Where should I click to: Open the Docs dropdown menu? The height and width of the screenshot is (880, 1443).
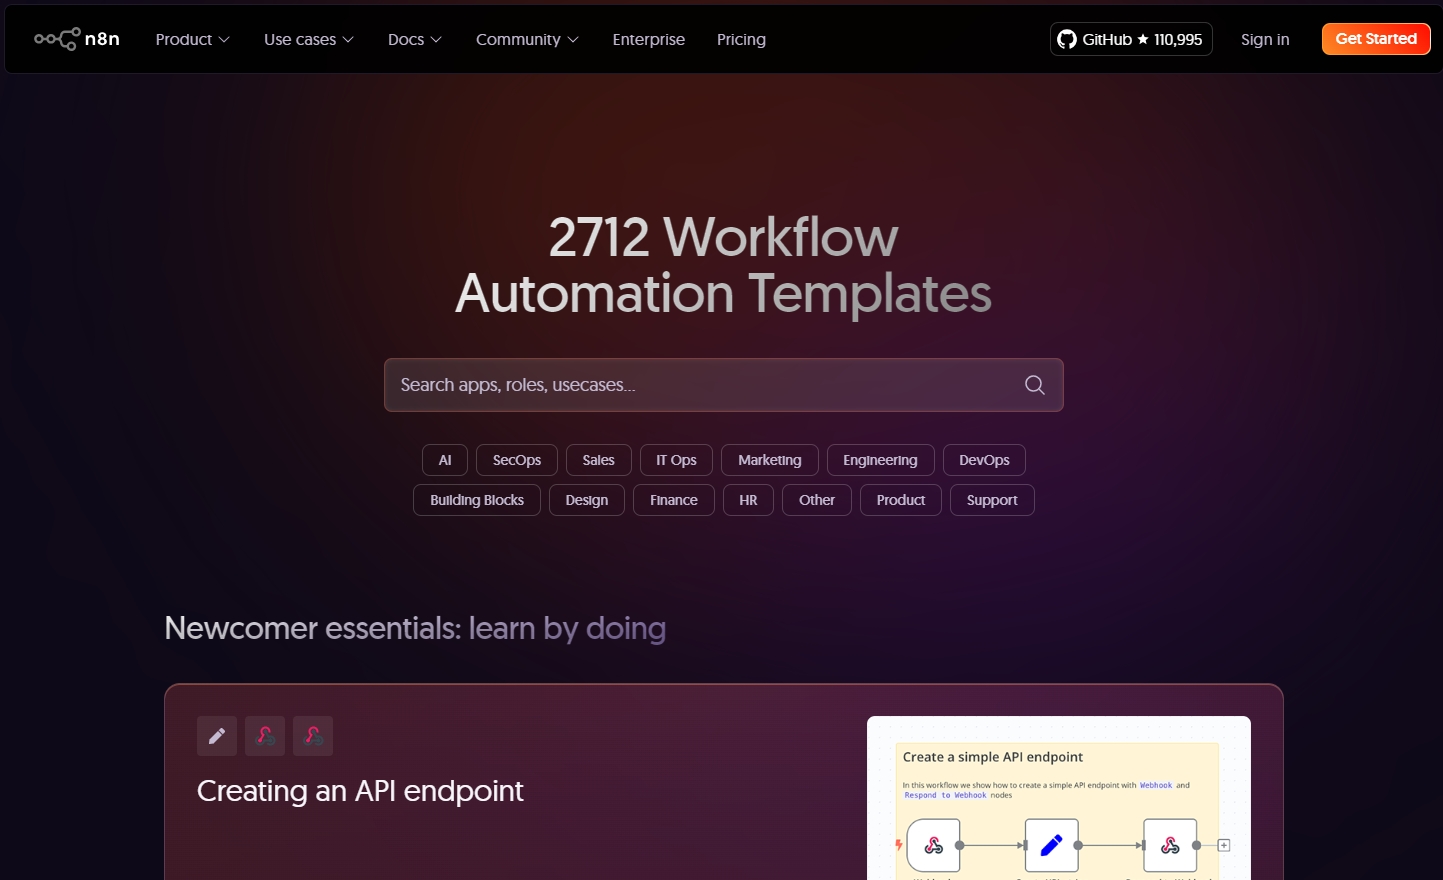[x=415, y=39]
